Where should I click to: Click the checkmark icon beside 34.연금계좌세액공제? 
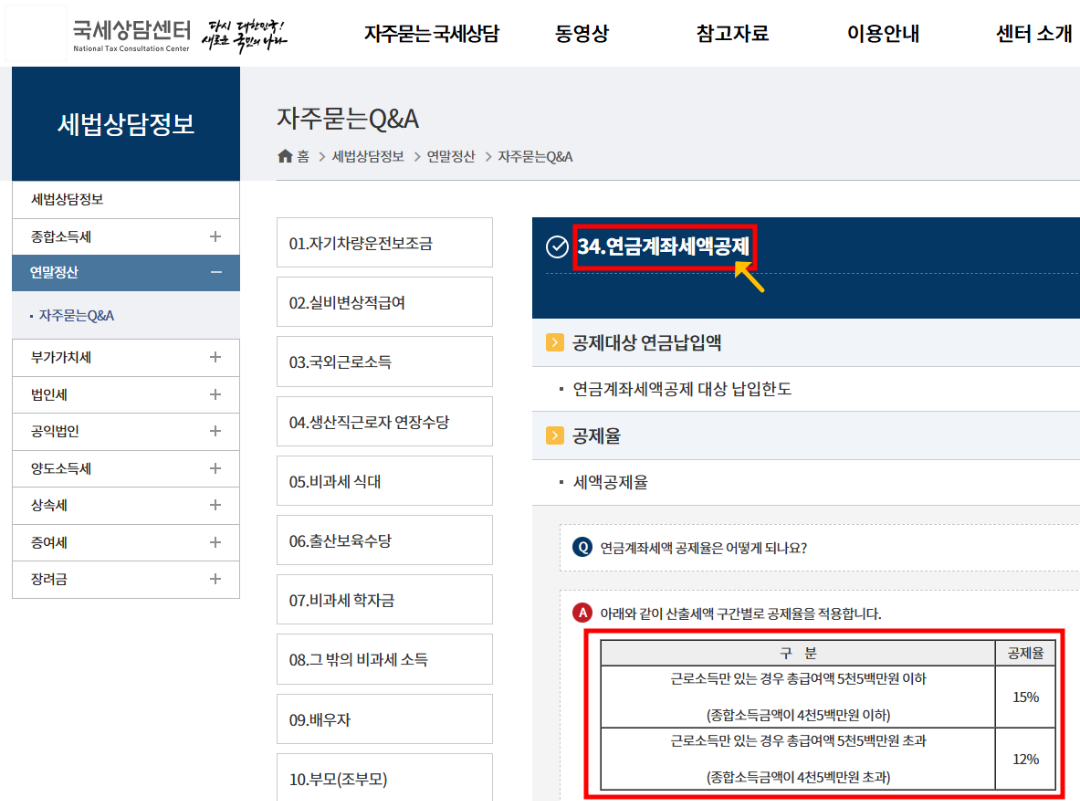point(557,247)
